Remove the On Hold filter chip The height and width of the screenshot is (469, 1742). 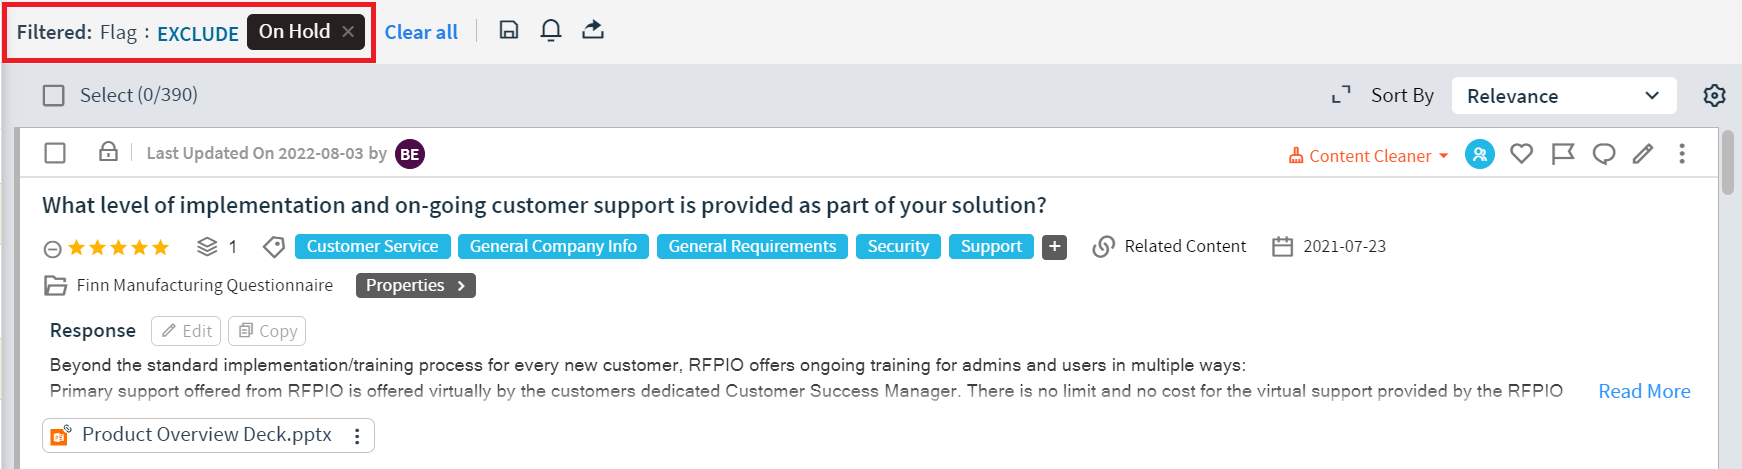(x=348, y=32)
